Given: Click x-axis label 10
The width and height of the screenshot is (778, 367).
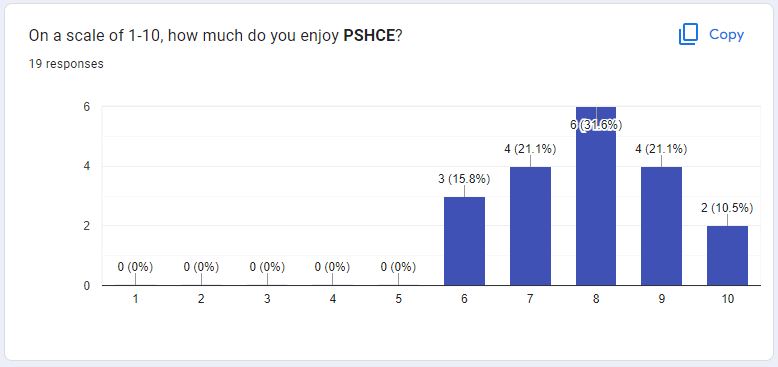Looking at the screenshot, I should click(727, 299).
